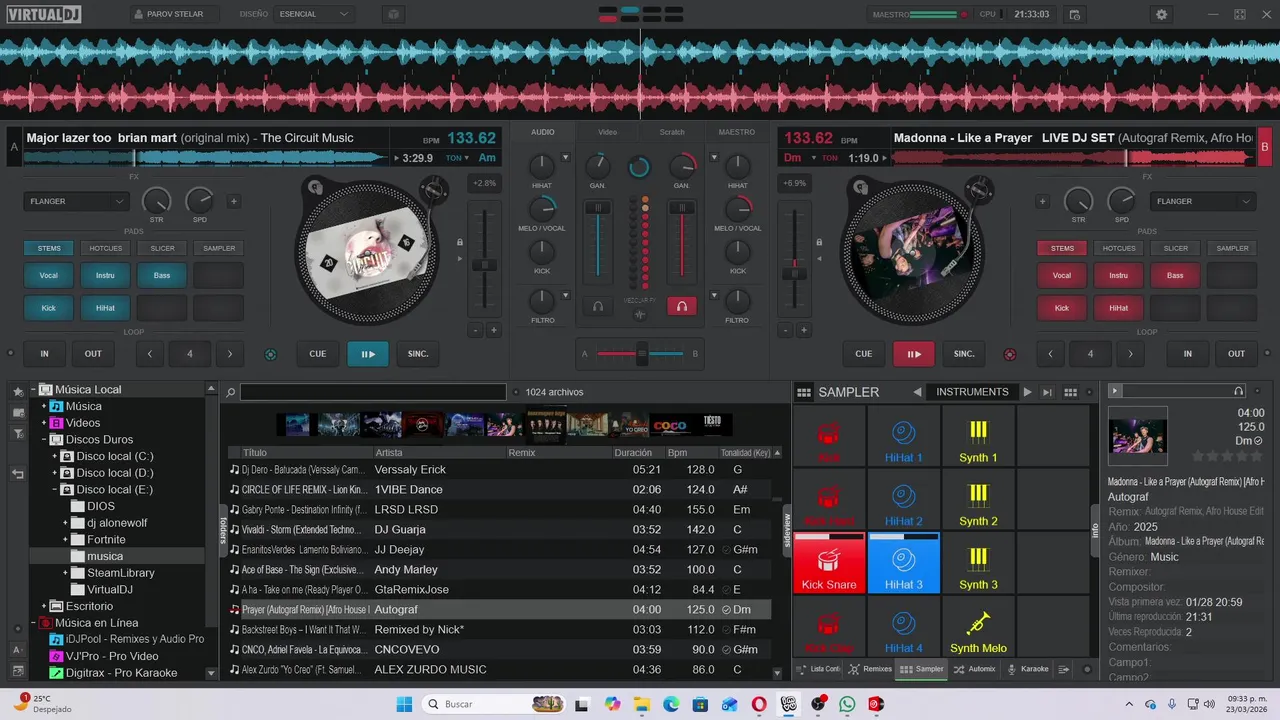Open deck A TON key dropdown

(x=457, y=158)
